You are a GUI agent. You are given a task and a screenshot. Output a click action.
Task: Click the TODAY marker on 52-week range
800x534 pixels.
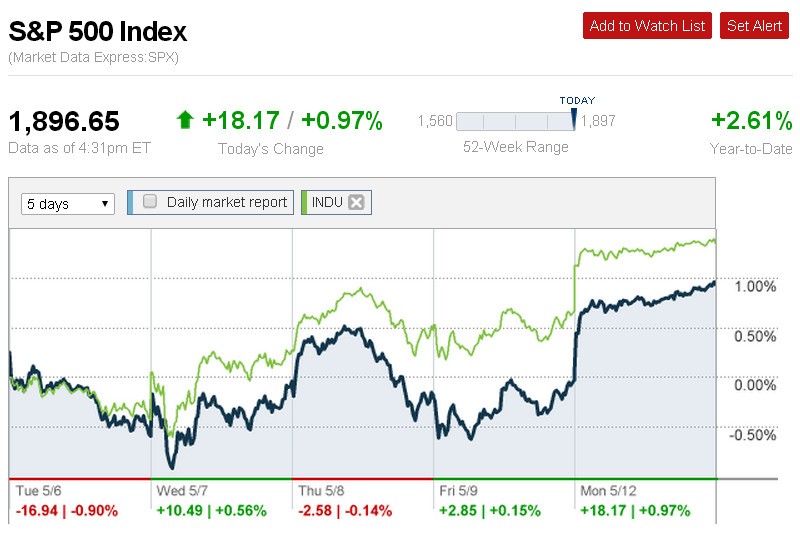click(x=575, y=119)
